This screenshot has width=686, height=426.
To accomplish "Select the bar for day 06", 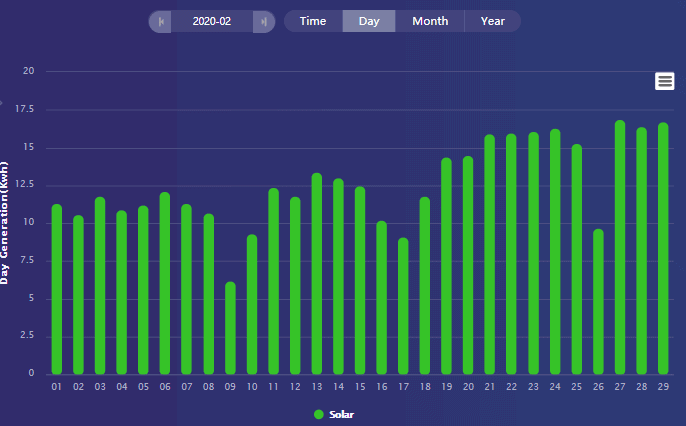I will pyautogui.click(x=165, y=283).
